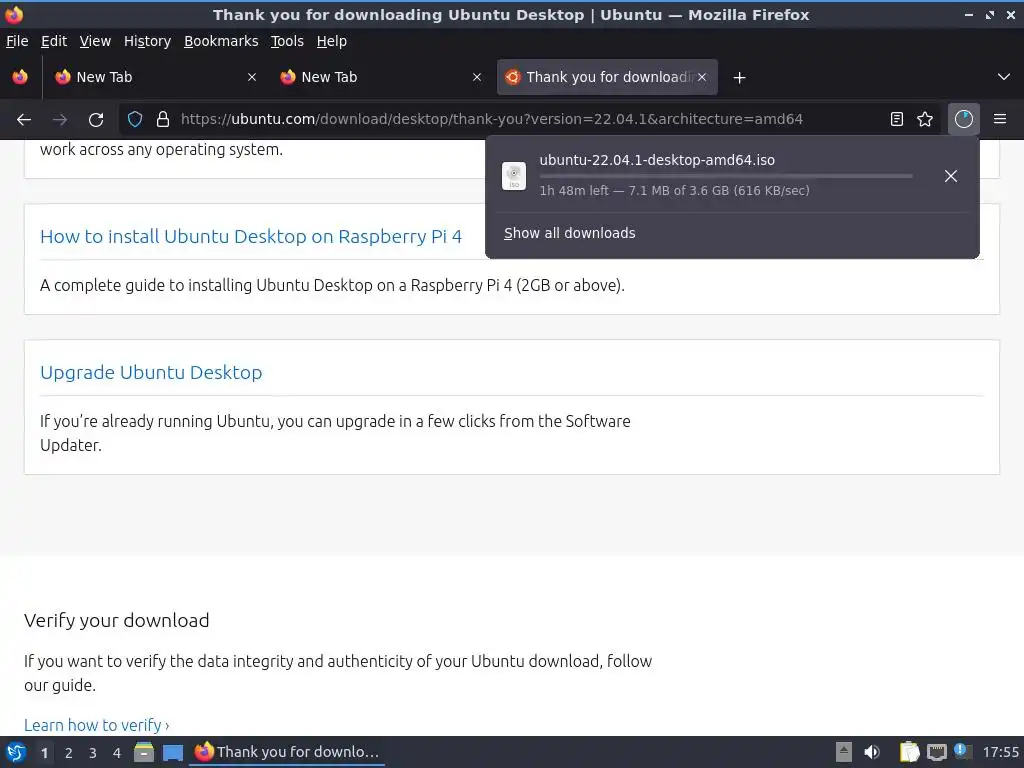The height and width of the screenshot is (768, 1024).
Task: Switch to workspace 1
Action: point(44,753)
